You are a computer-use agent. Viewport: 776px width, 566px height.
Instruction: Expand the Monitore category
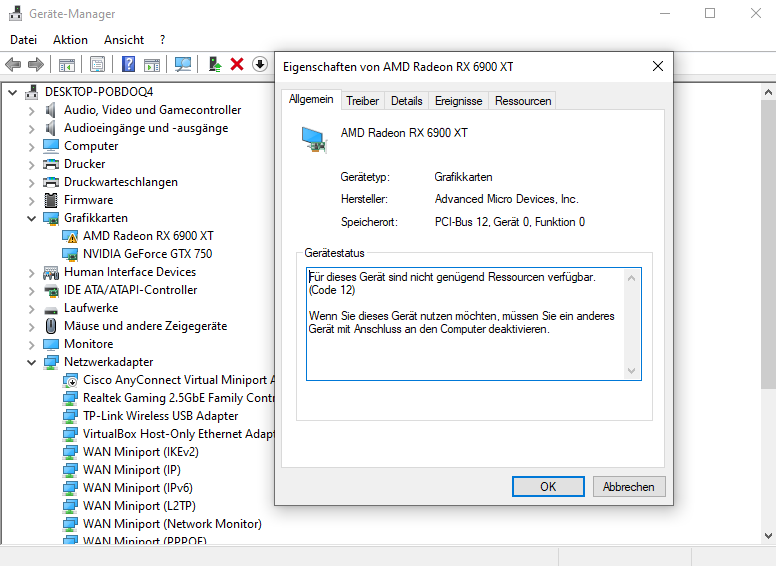click(x=32, y=345)
